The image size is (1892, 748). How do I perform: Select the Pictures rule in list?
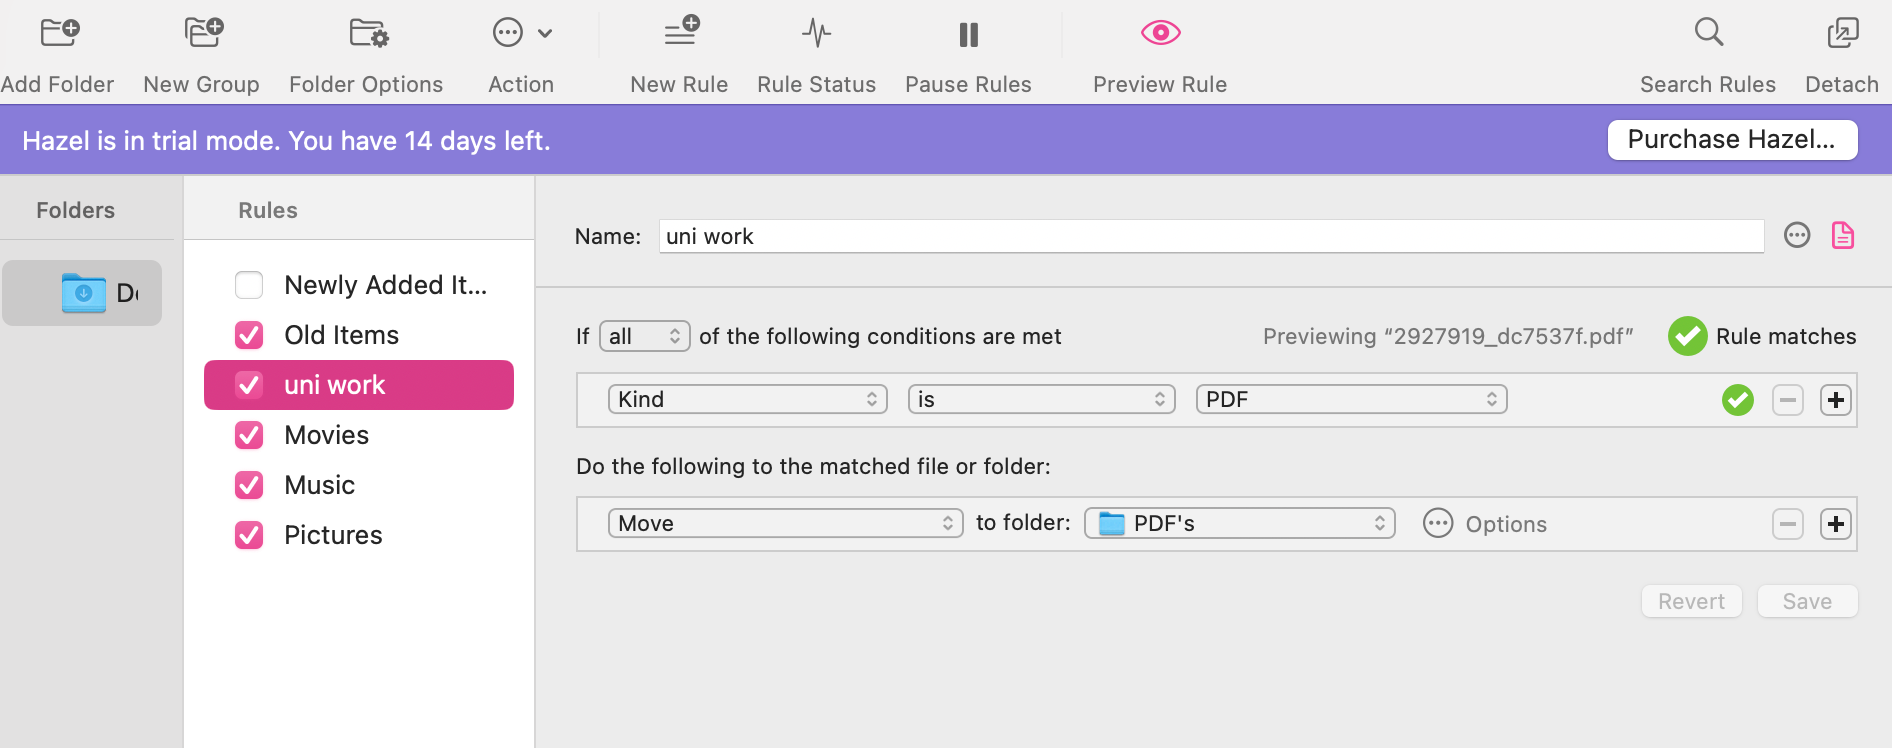click(x=333, y=535)
